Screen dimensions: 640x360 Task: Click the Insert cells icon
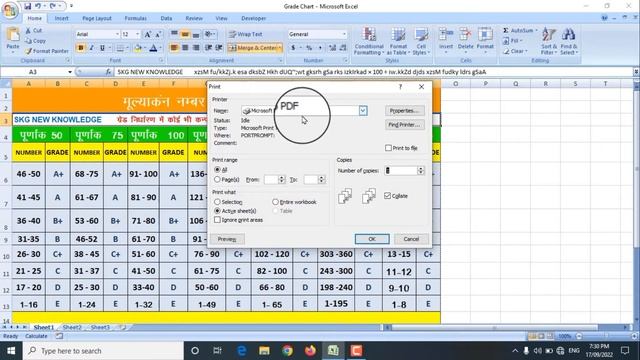coord(446,34)
